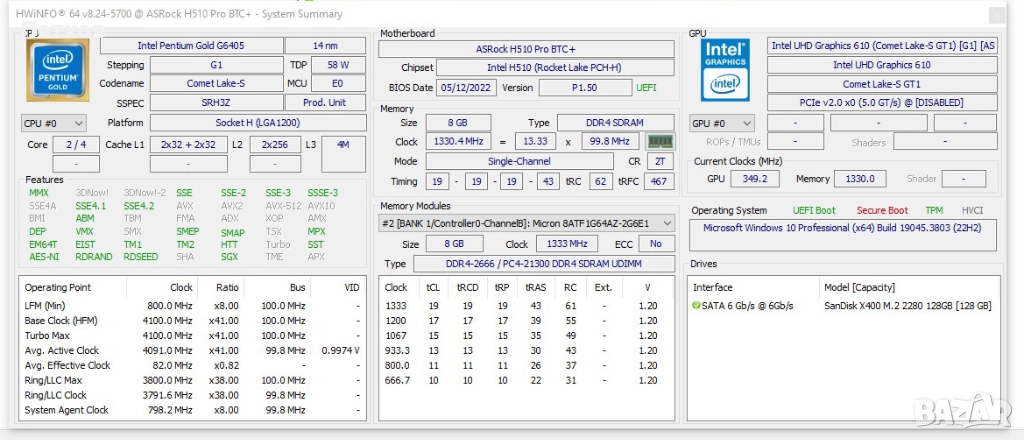Click the tRCD column header in timings table
The width and height of the screenshot is (1024, 440).
click(x=467, y=287)
